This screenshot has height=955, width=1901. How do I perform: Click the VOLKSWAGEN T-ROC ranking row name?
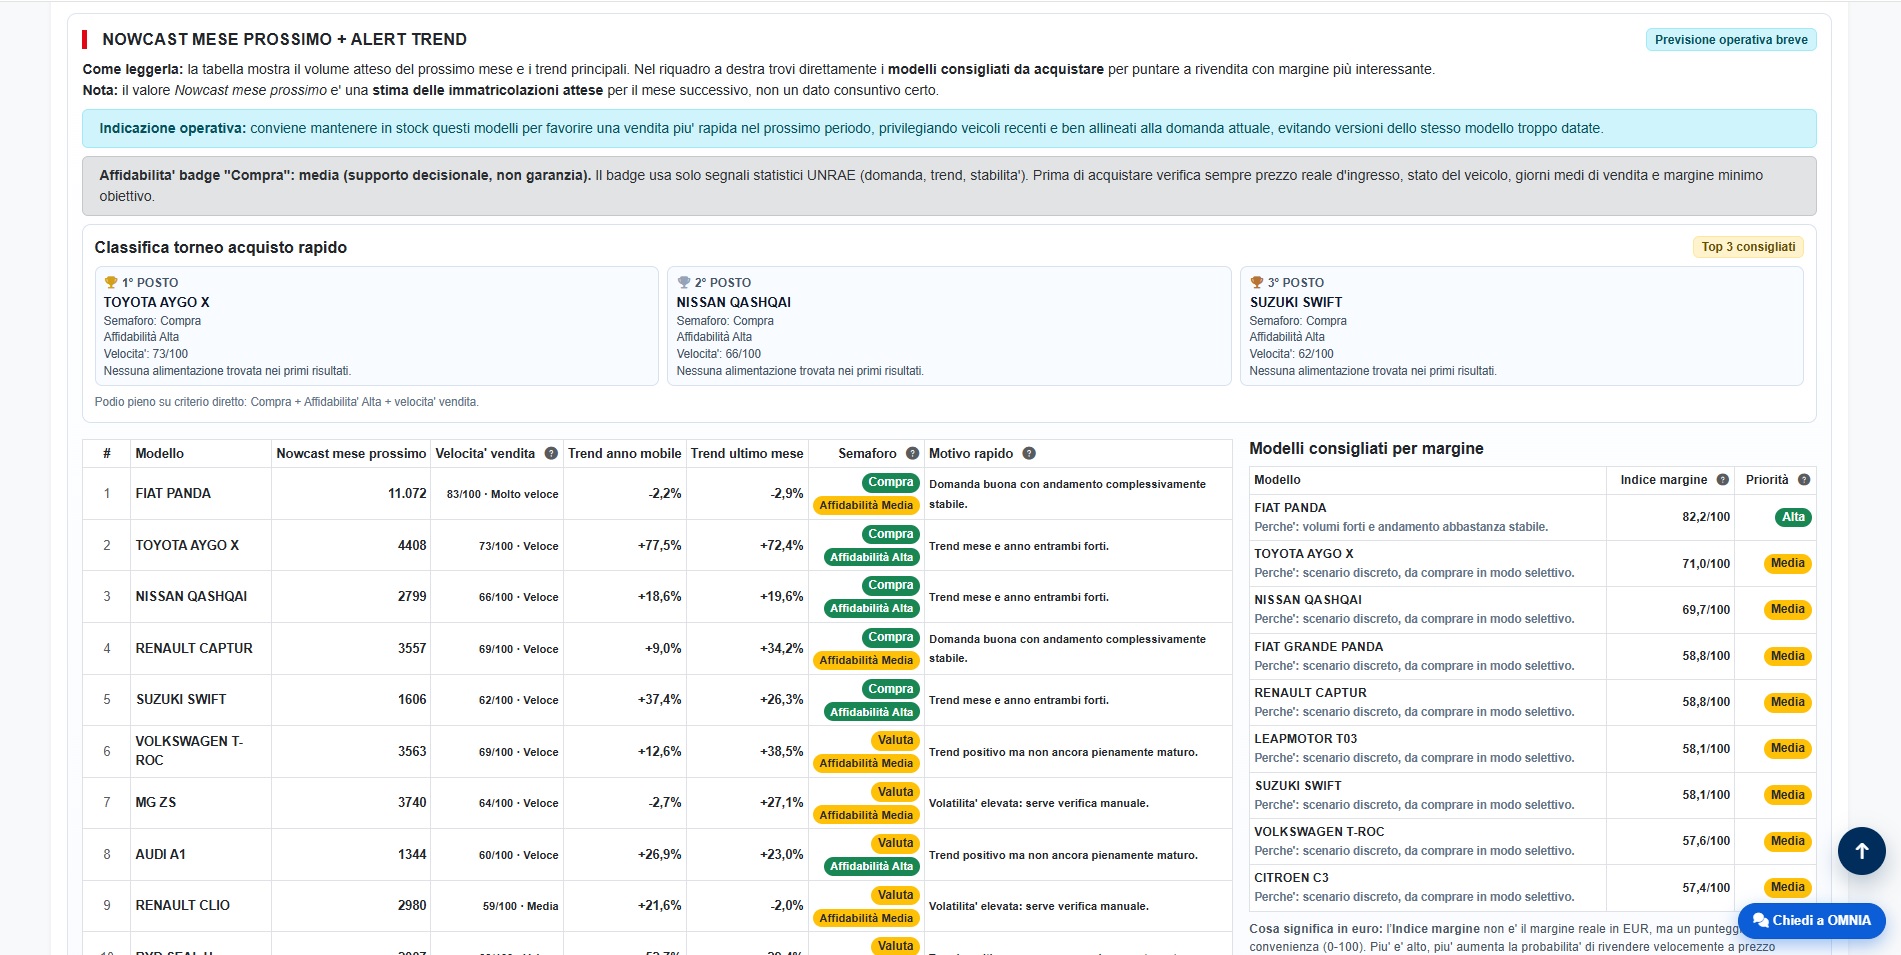[189, 751]
